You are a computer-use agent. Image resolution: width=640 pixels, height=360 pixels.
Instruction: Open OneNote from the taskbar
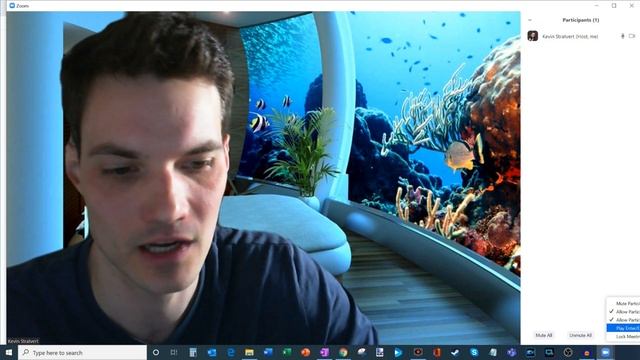(324, 352)
